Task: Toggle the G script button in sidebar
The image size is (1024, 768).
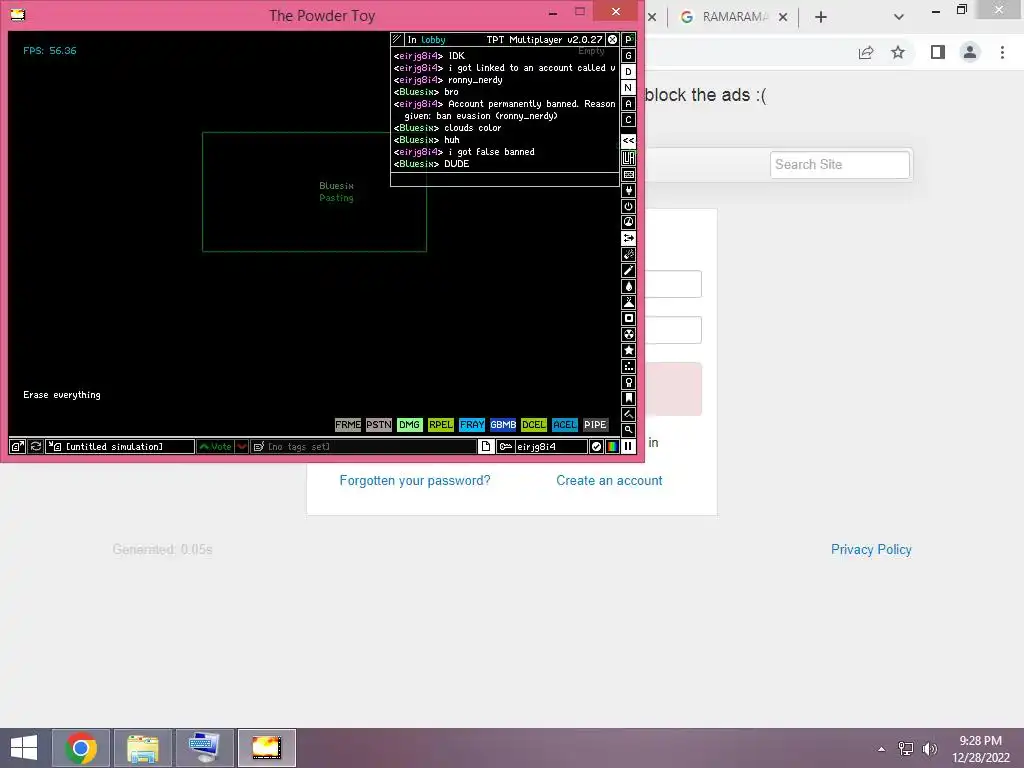Action: pyautogui.click(x=628, y=56)
